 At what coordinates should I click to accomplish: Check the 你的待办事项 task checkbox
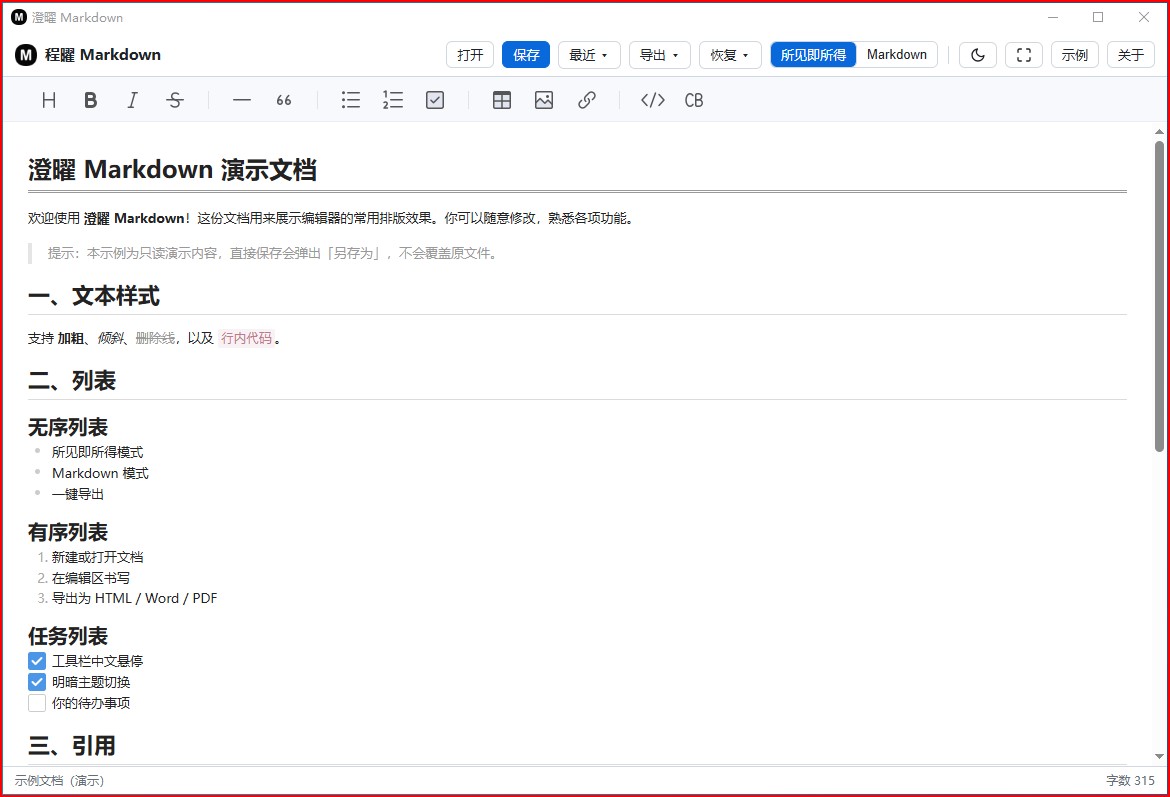pos(37,703)
